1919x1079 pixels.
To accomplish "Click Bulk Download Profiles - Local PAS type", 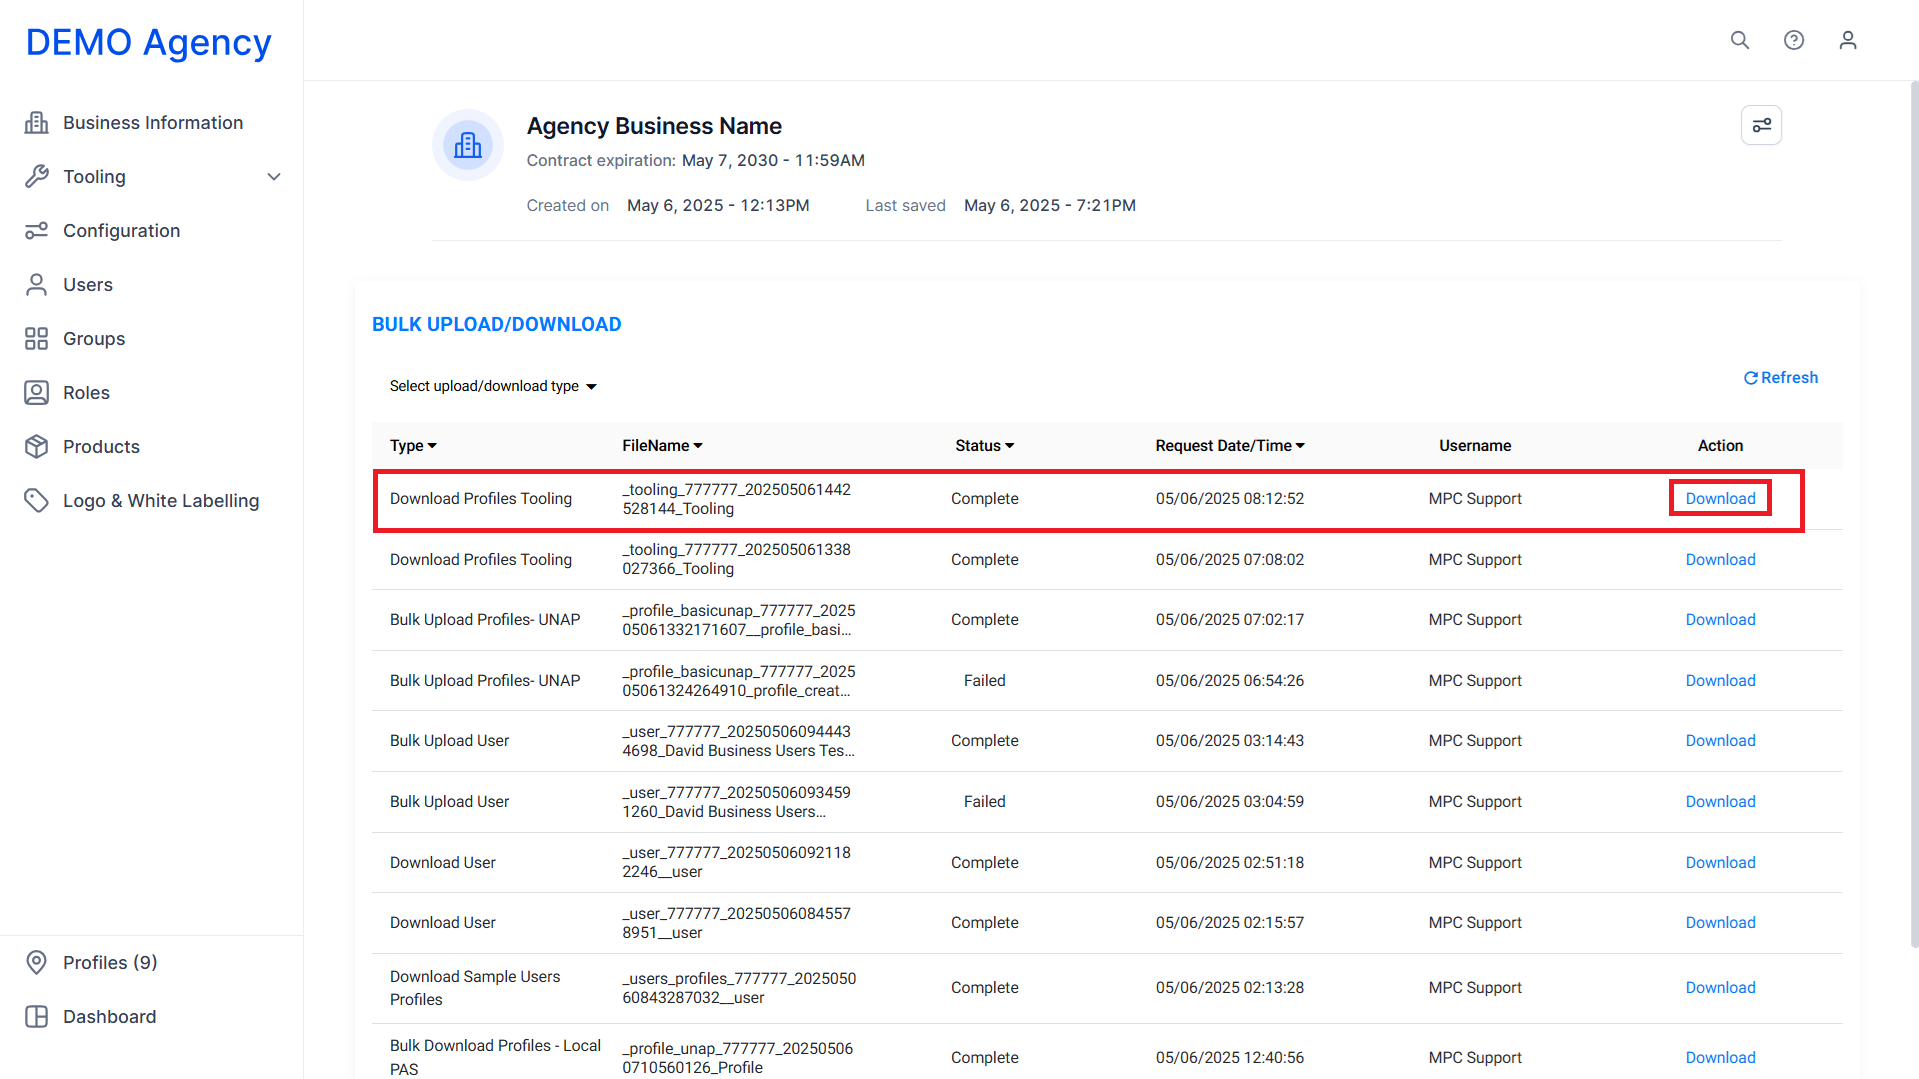I will pos(495,1058).
